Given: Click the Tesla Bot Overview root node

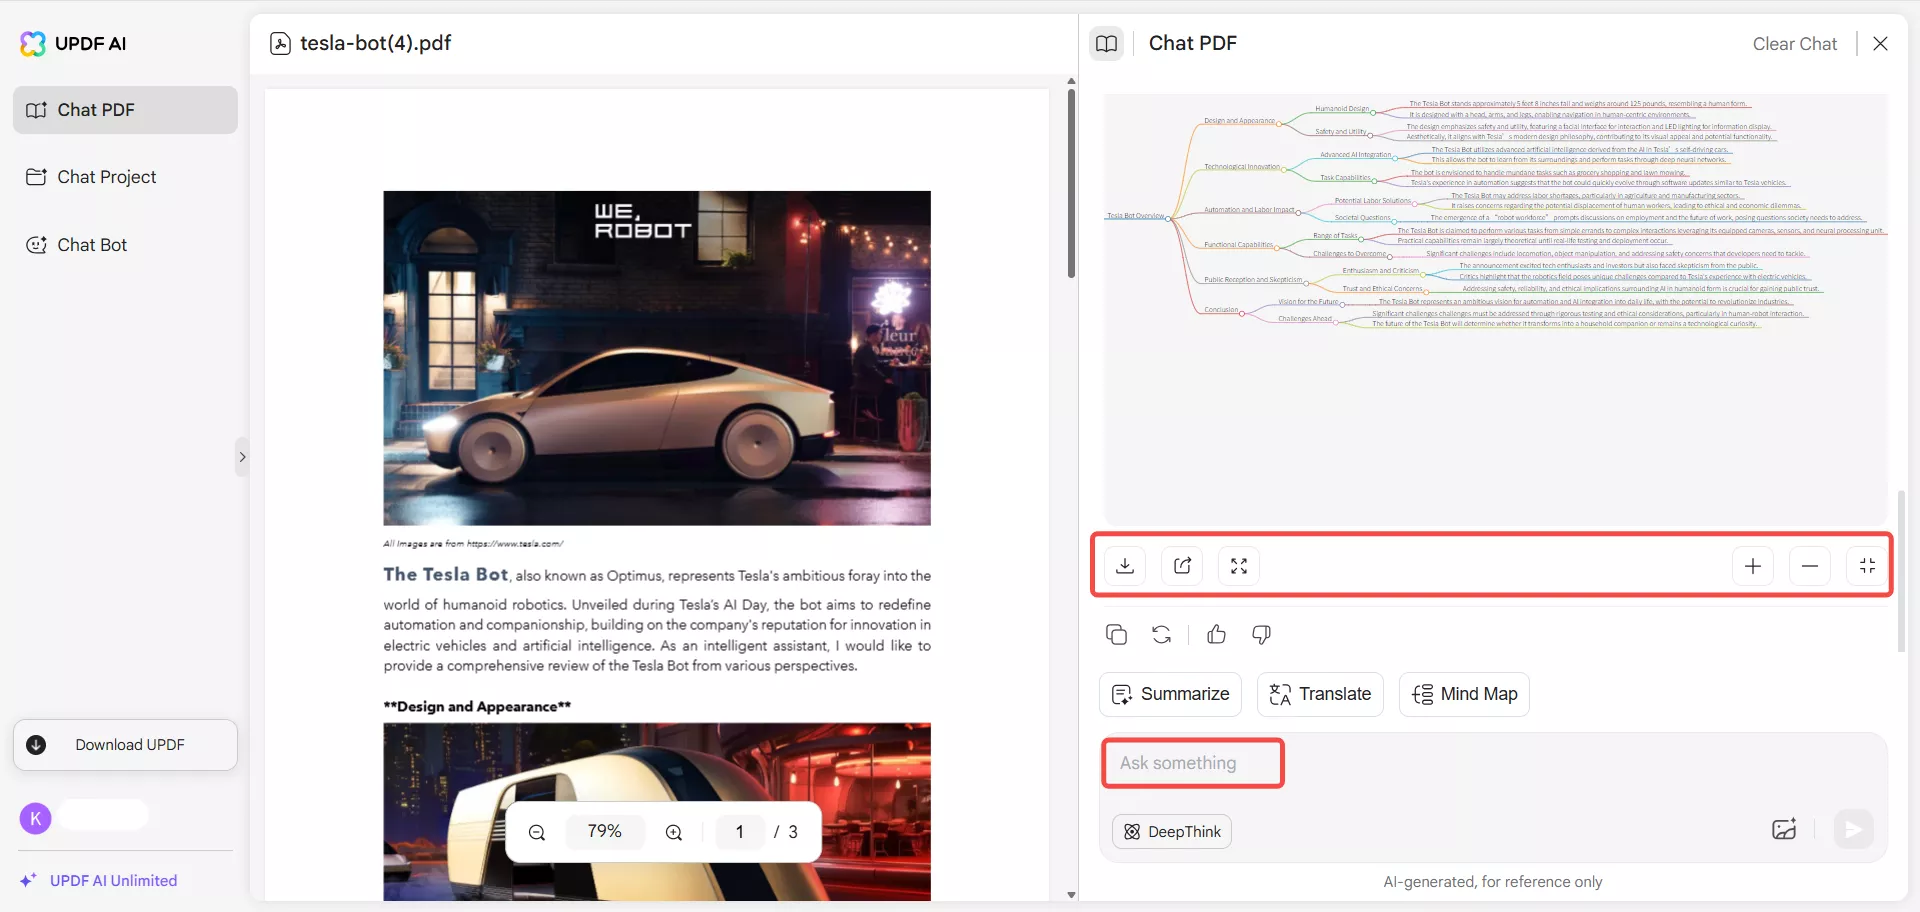Looking at the screenshot, I should 1135,215.
